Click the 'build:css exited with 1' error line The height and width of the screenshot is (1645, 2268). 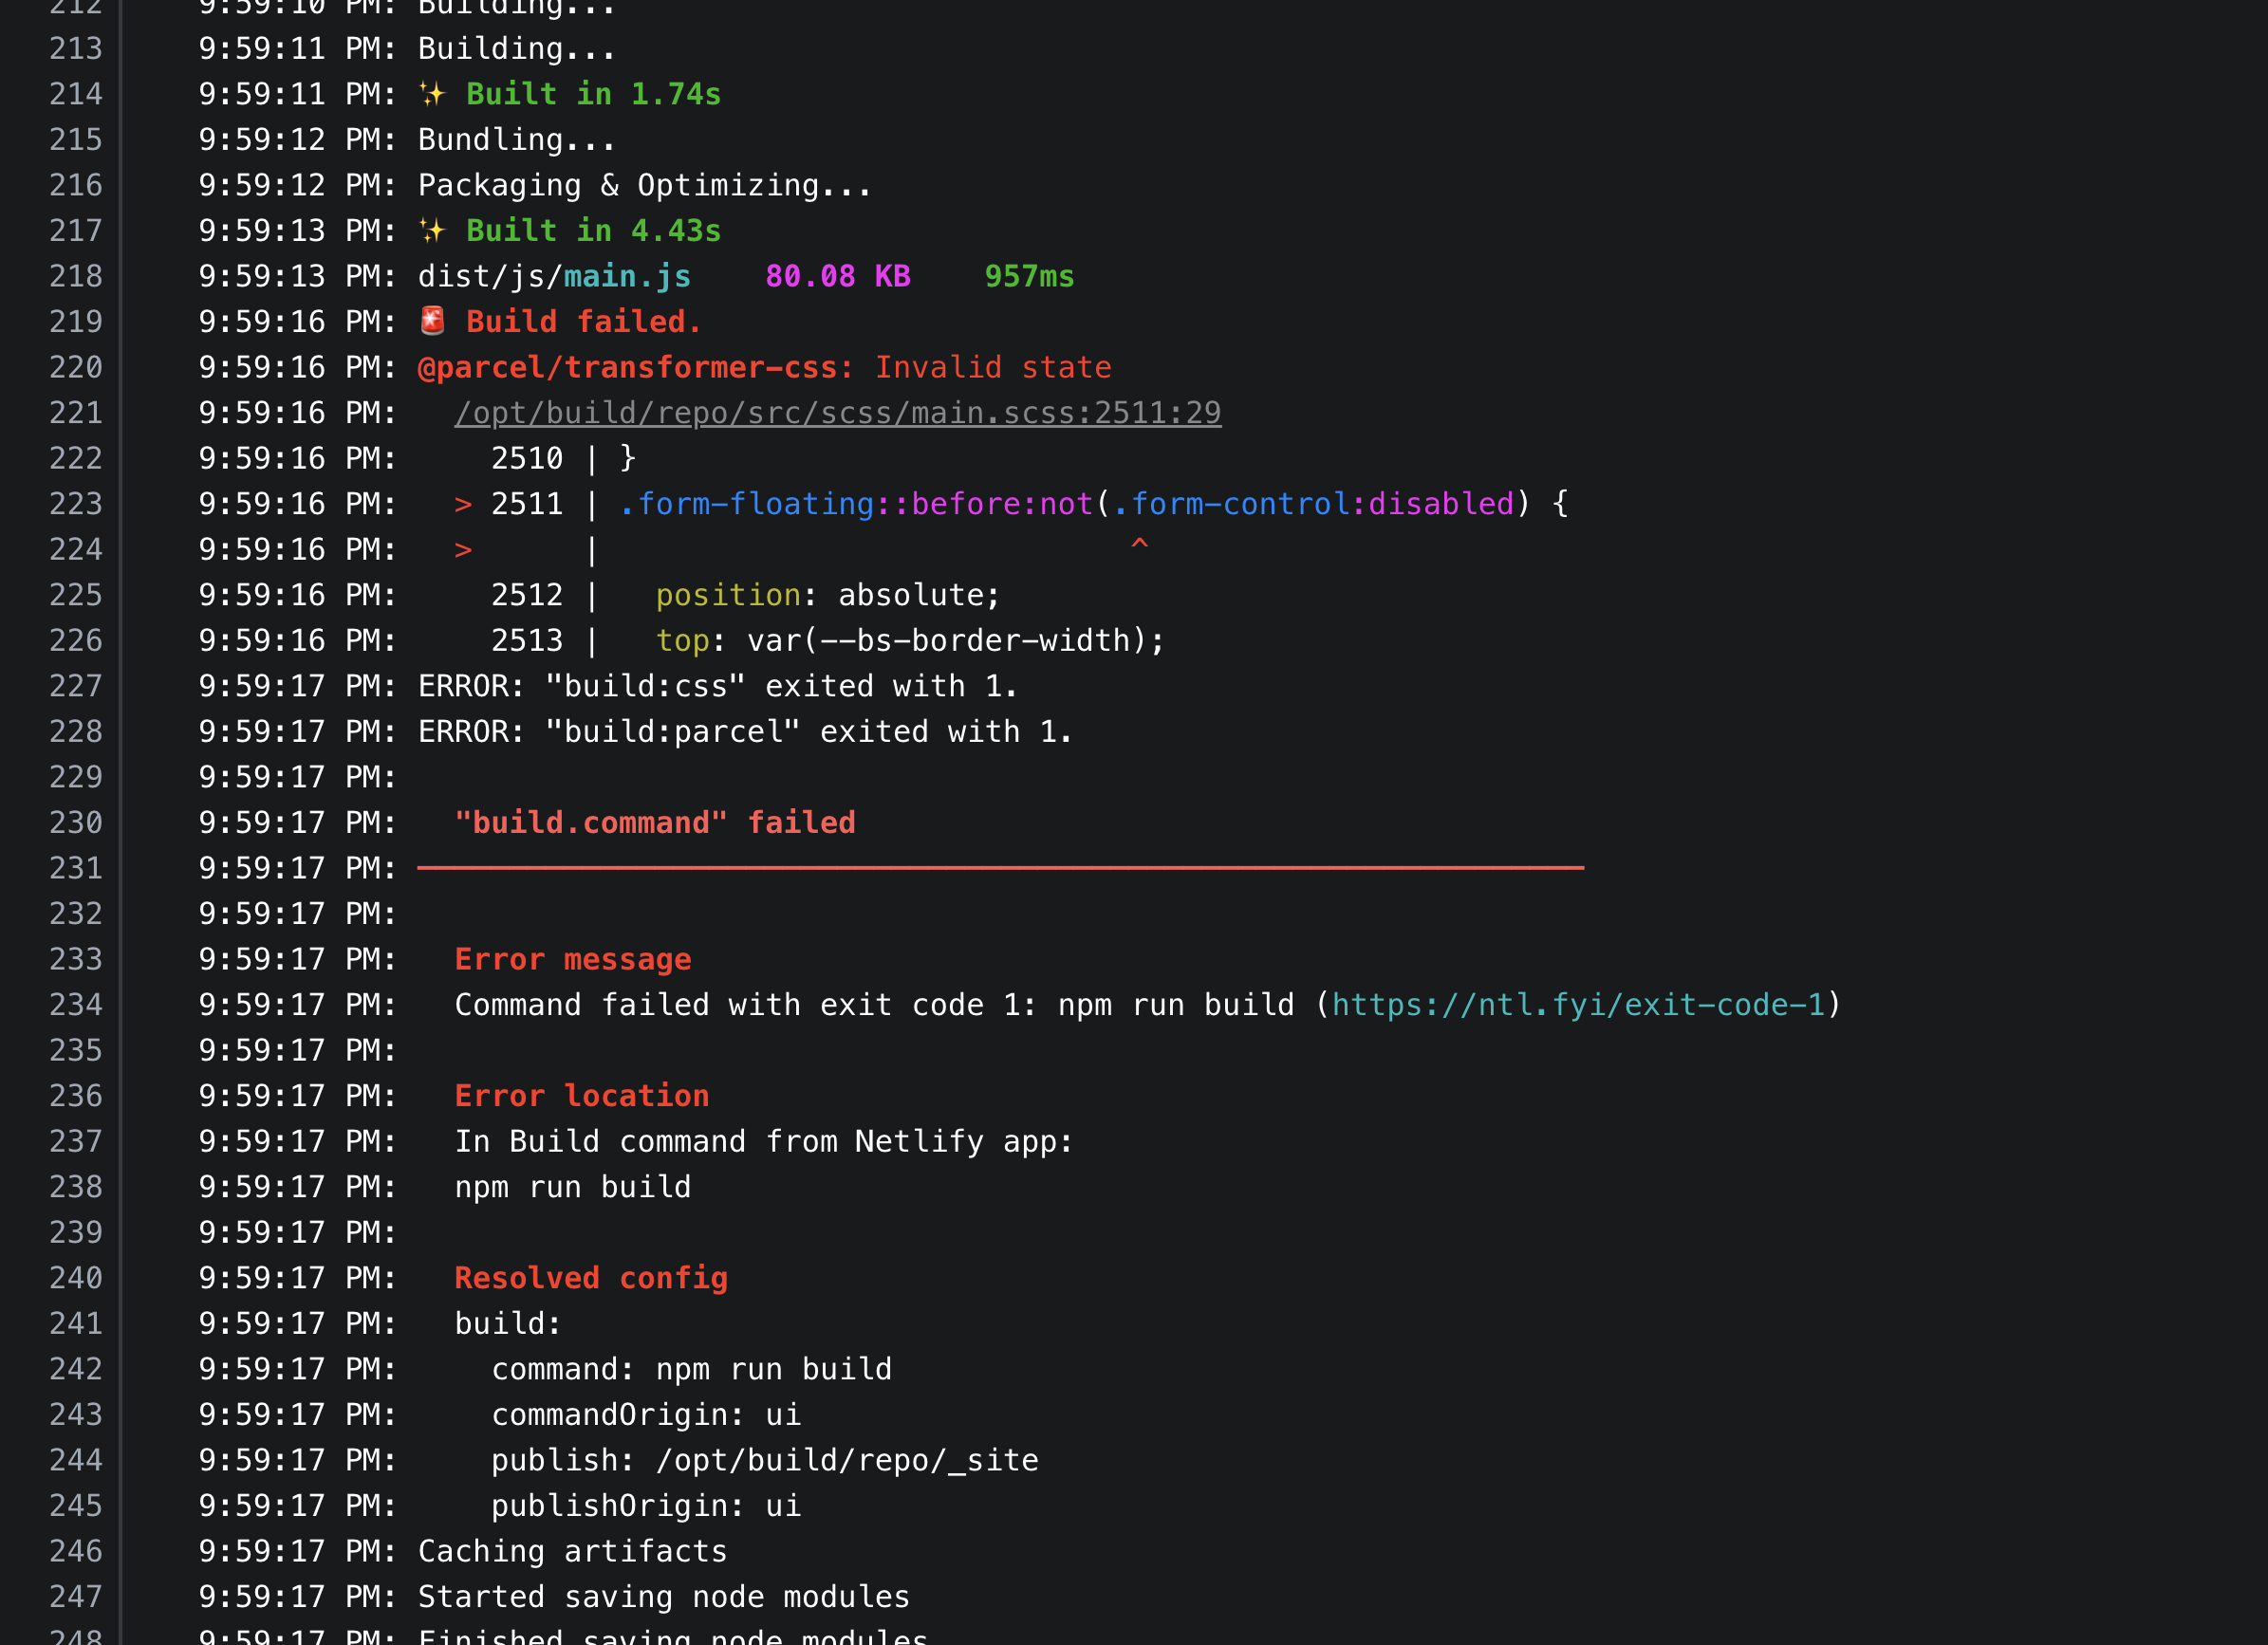pyautogui.click(x=718, y=686)
